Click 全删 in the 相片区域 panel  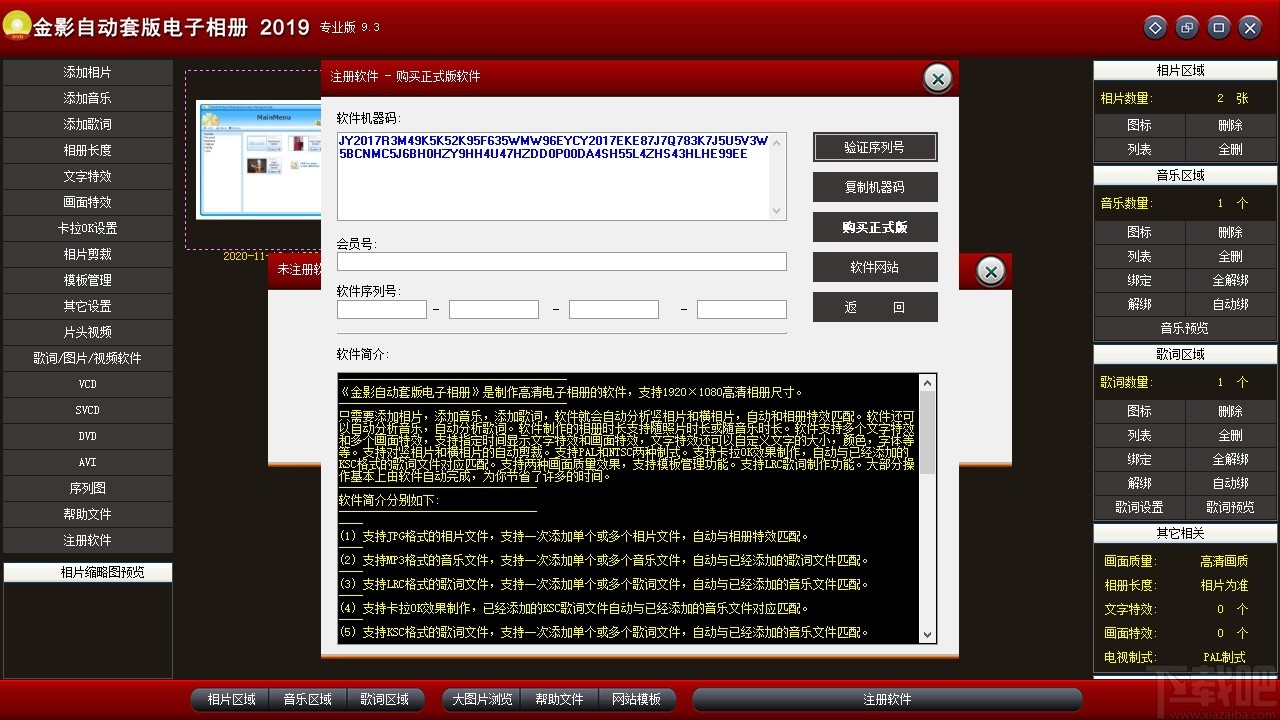[x=1231, y=150]
